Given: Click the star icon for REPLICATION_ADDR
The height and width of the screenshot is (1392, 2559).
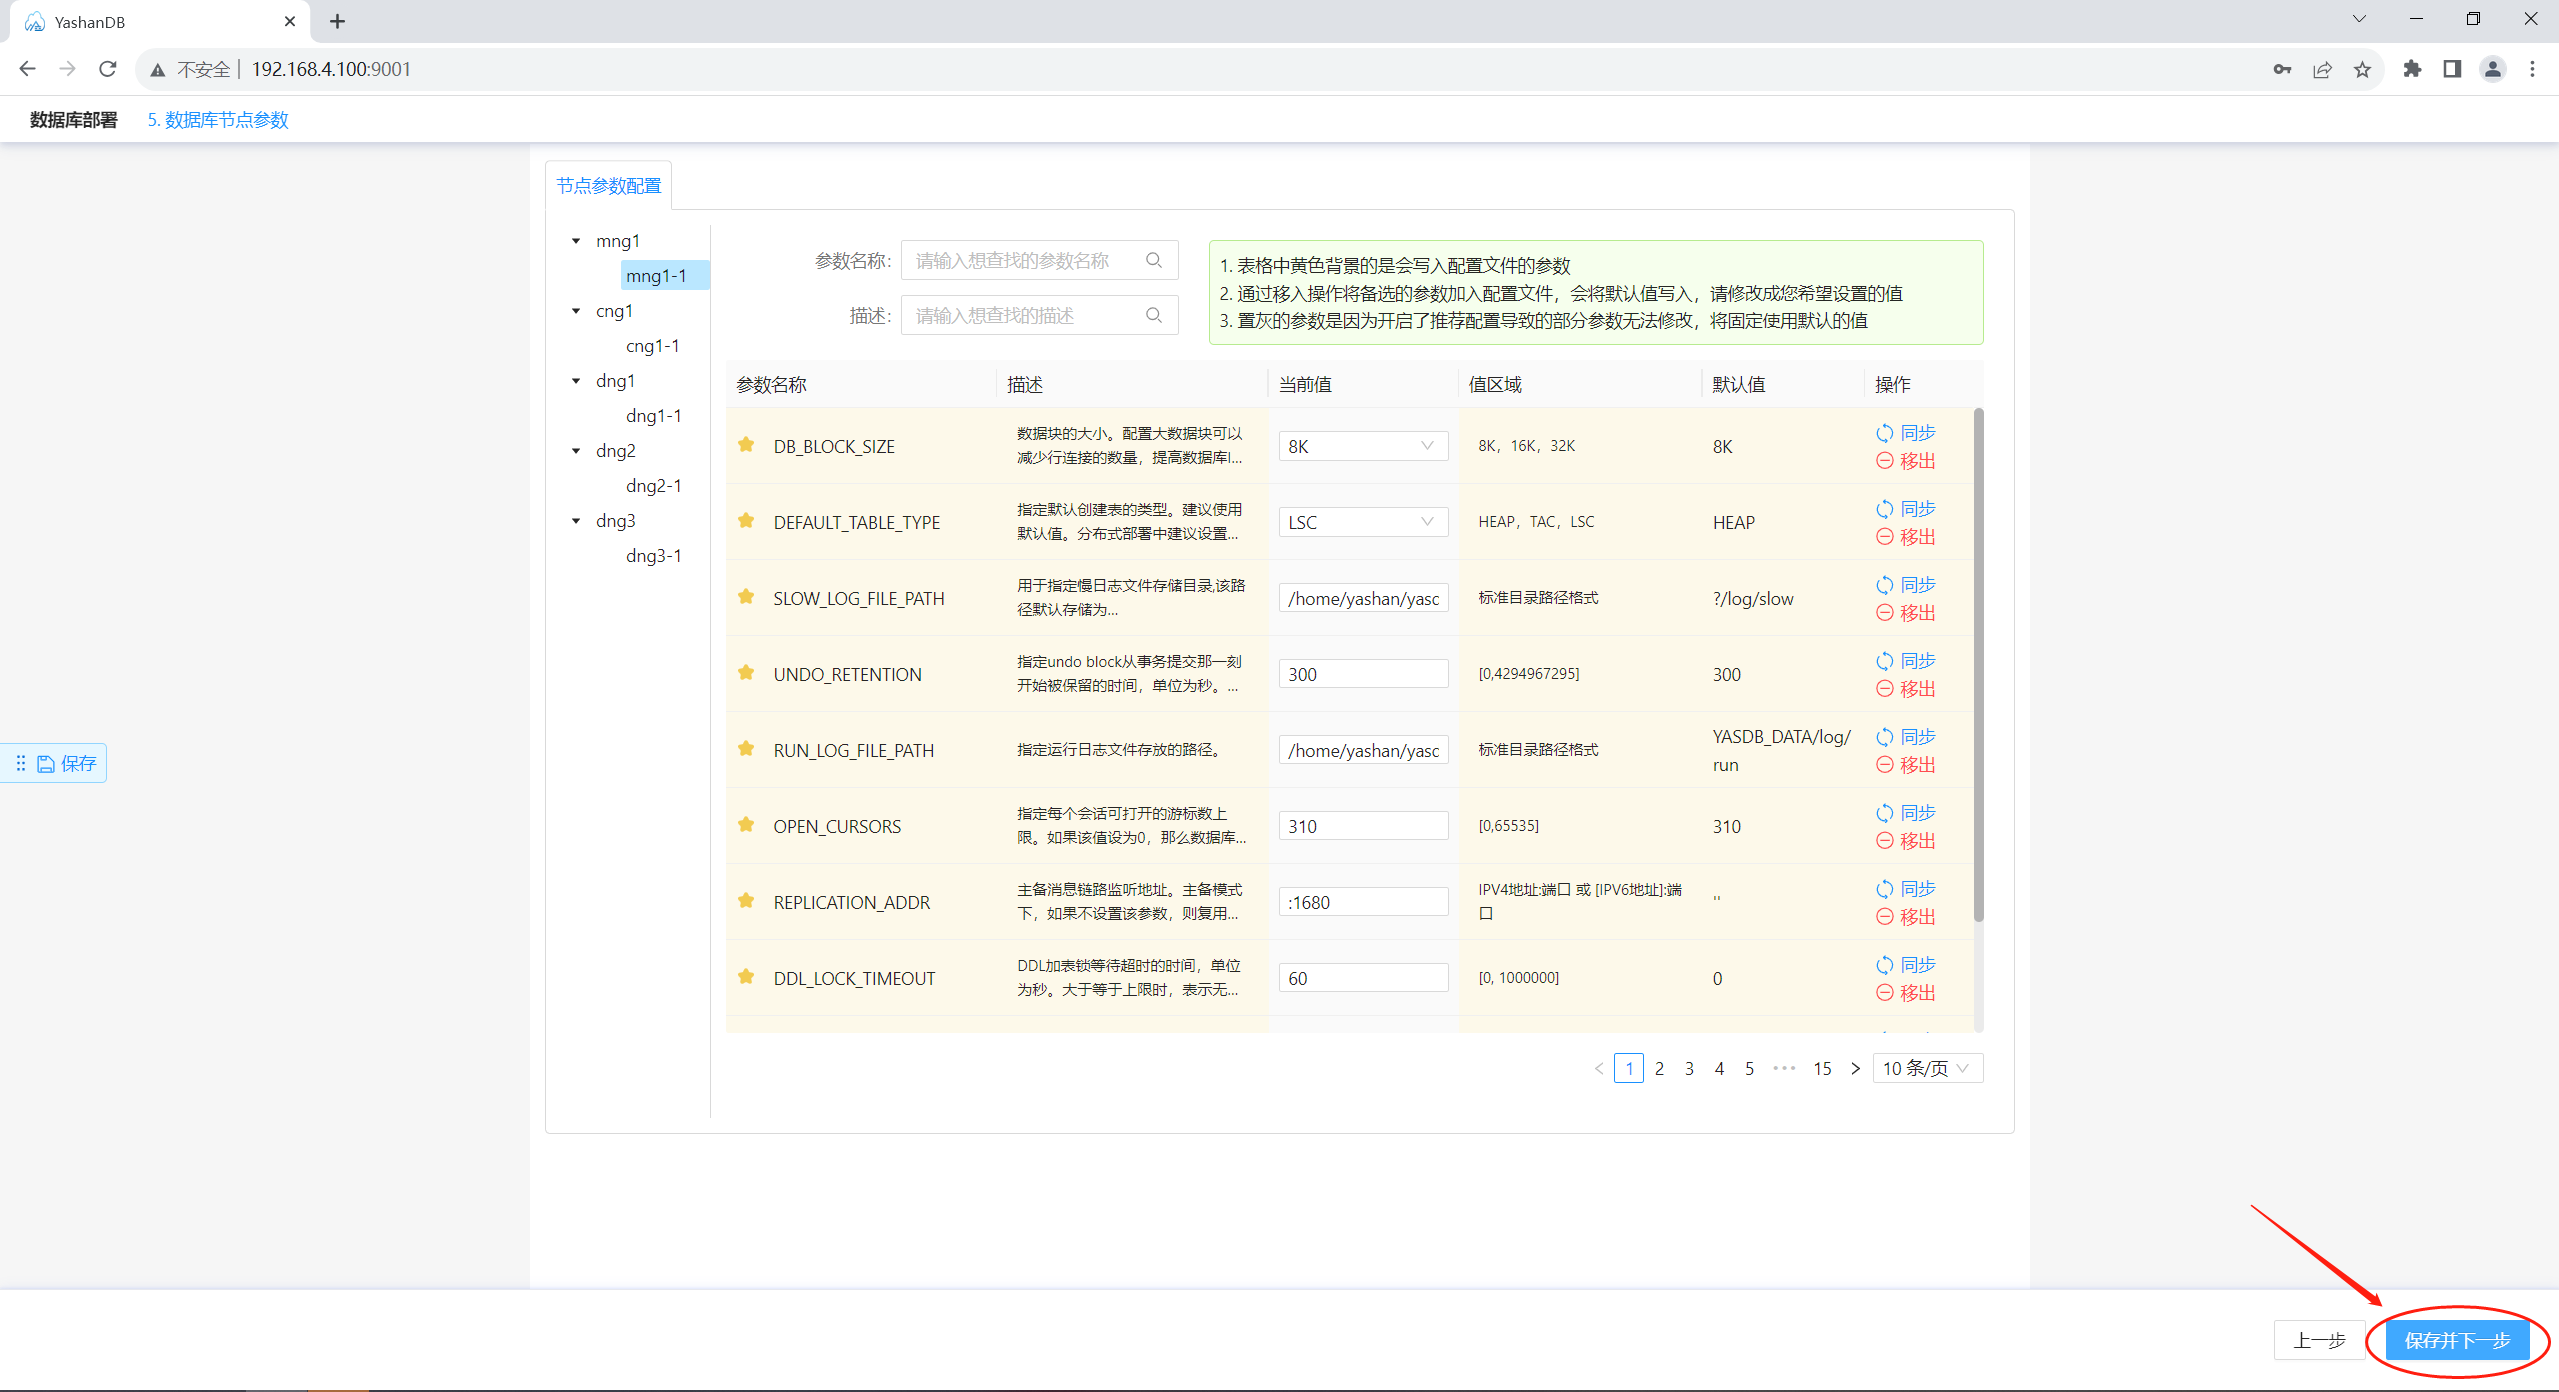Looking at the screenshot, I should [746, 901].
